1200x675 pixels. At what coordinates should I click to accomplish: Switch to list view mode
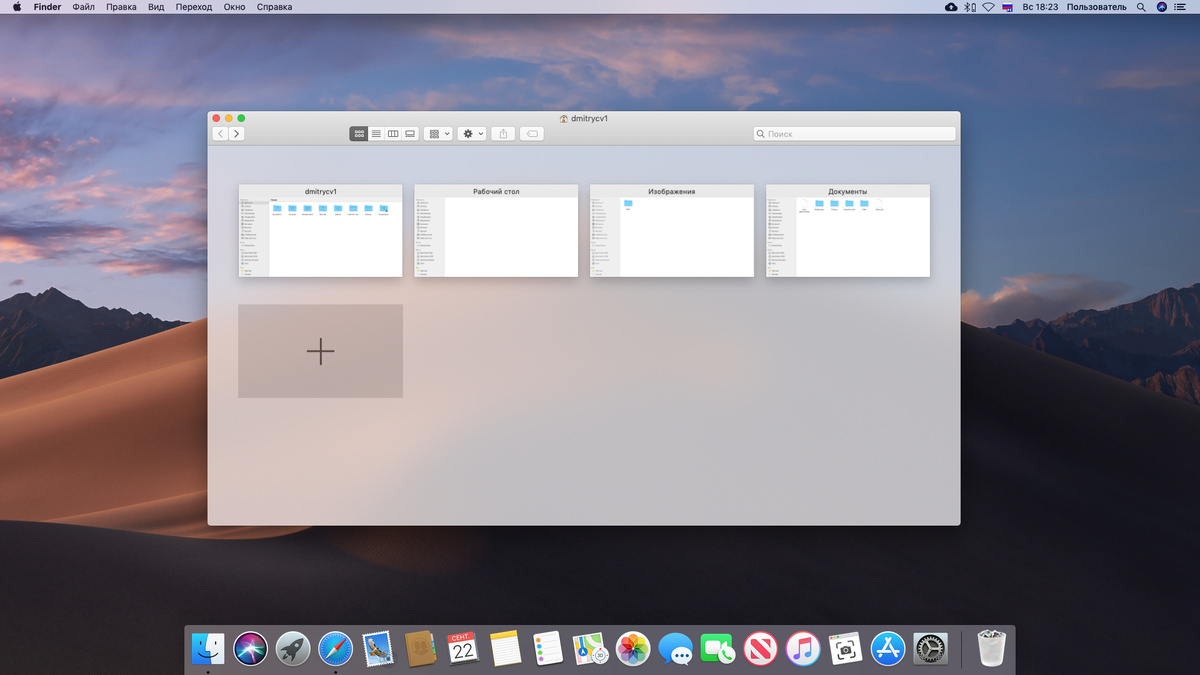click(376, 134)
